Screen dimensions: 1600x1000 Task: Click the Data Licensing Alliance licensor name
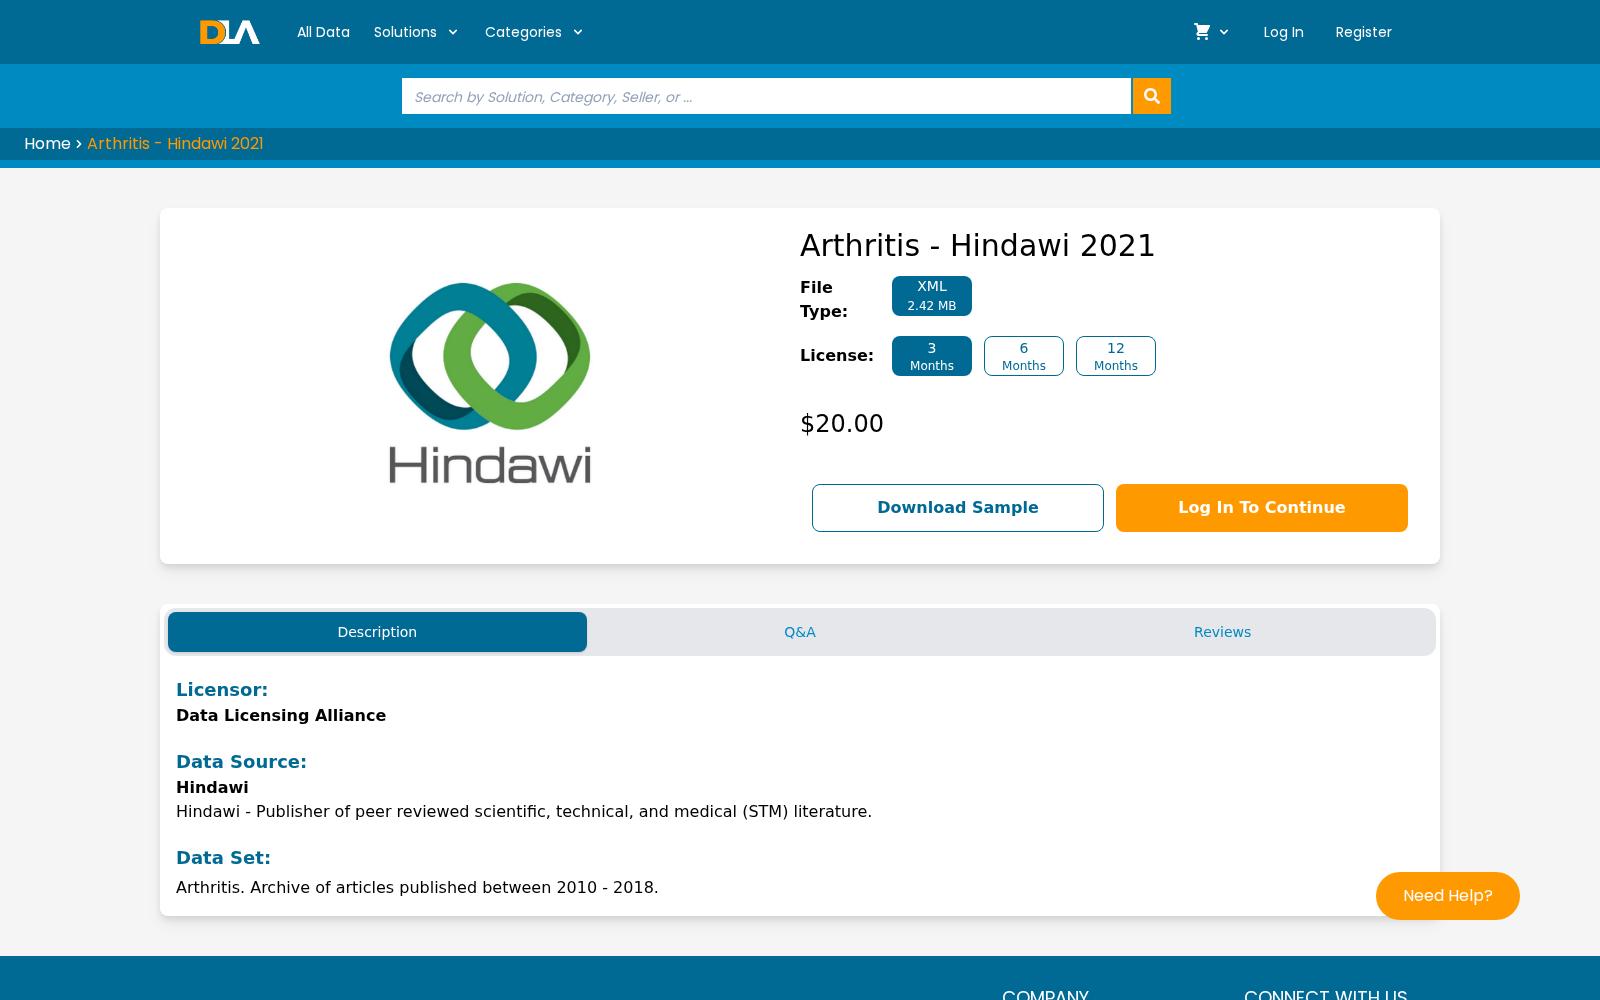pos(281,716)
